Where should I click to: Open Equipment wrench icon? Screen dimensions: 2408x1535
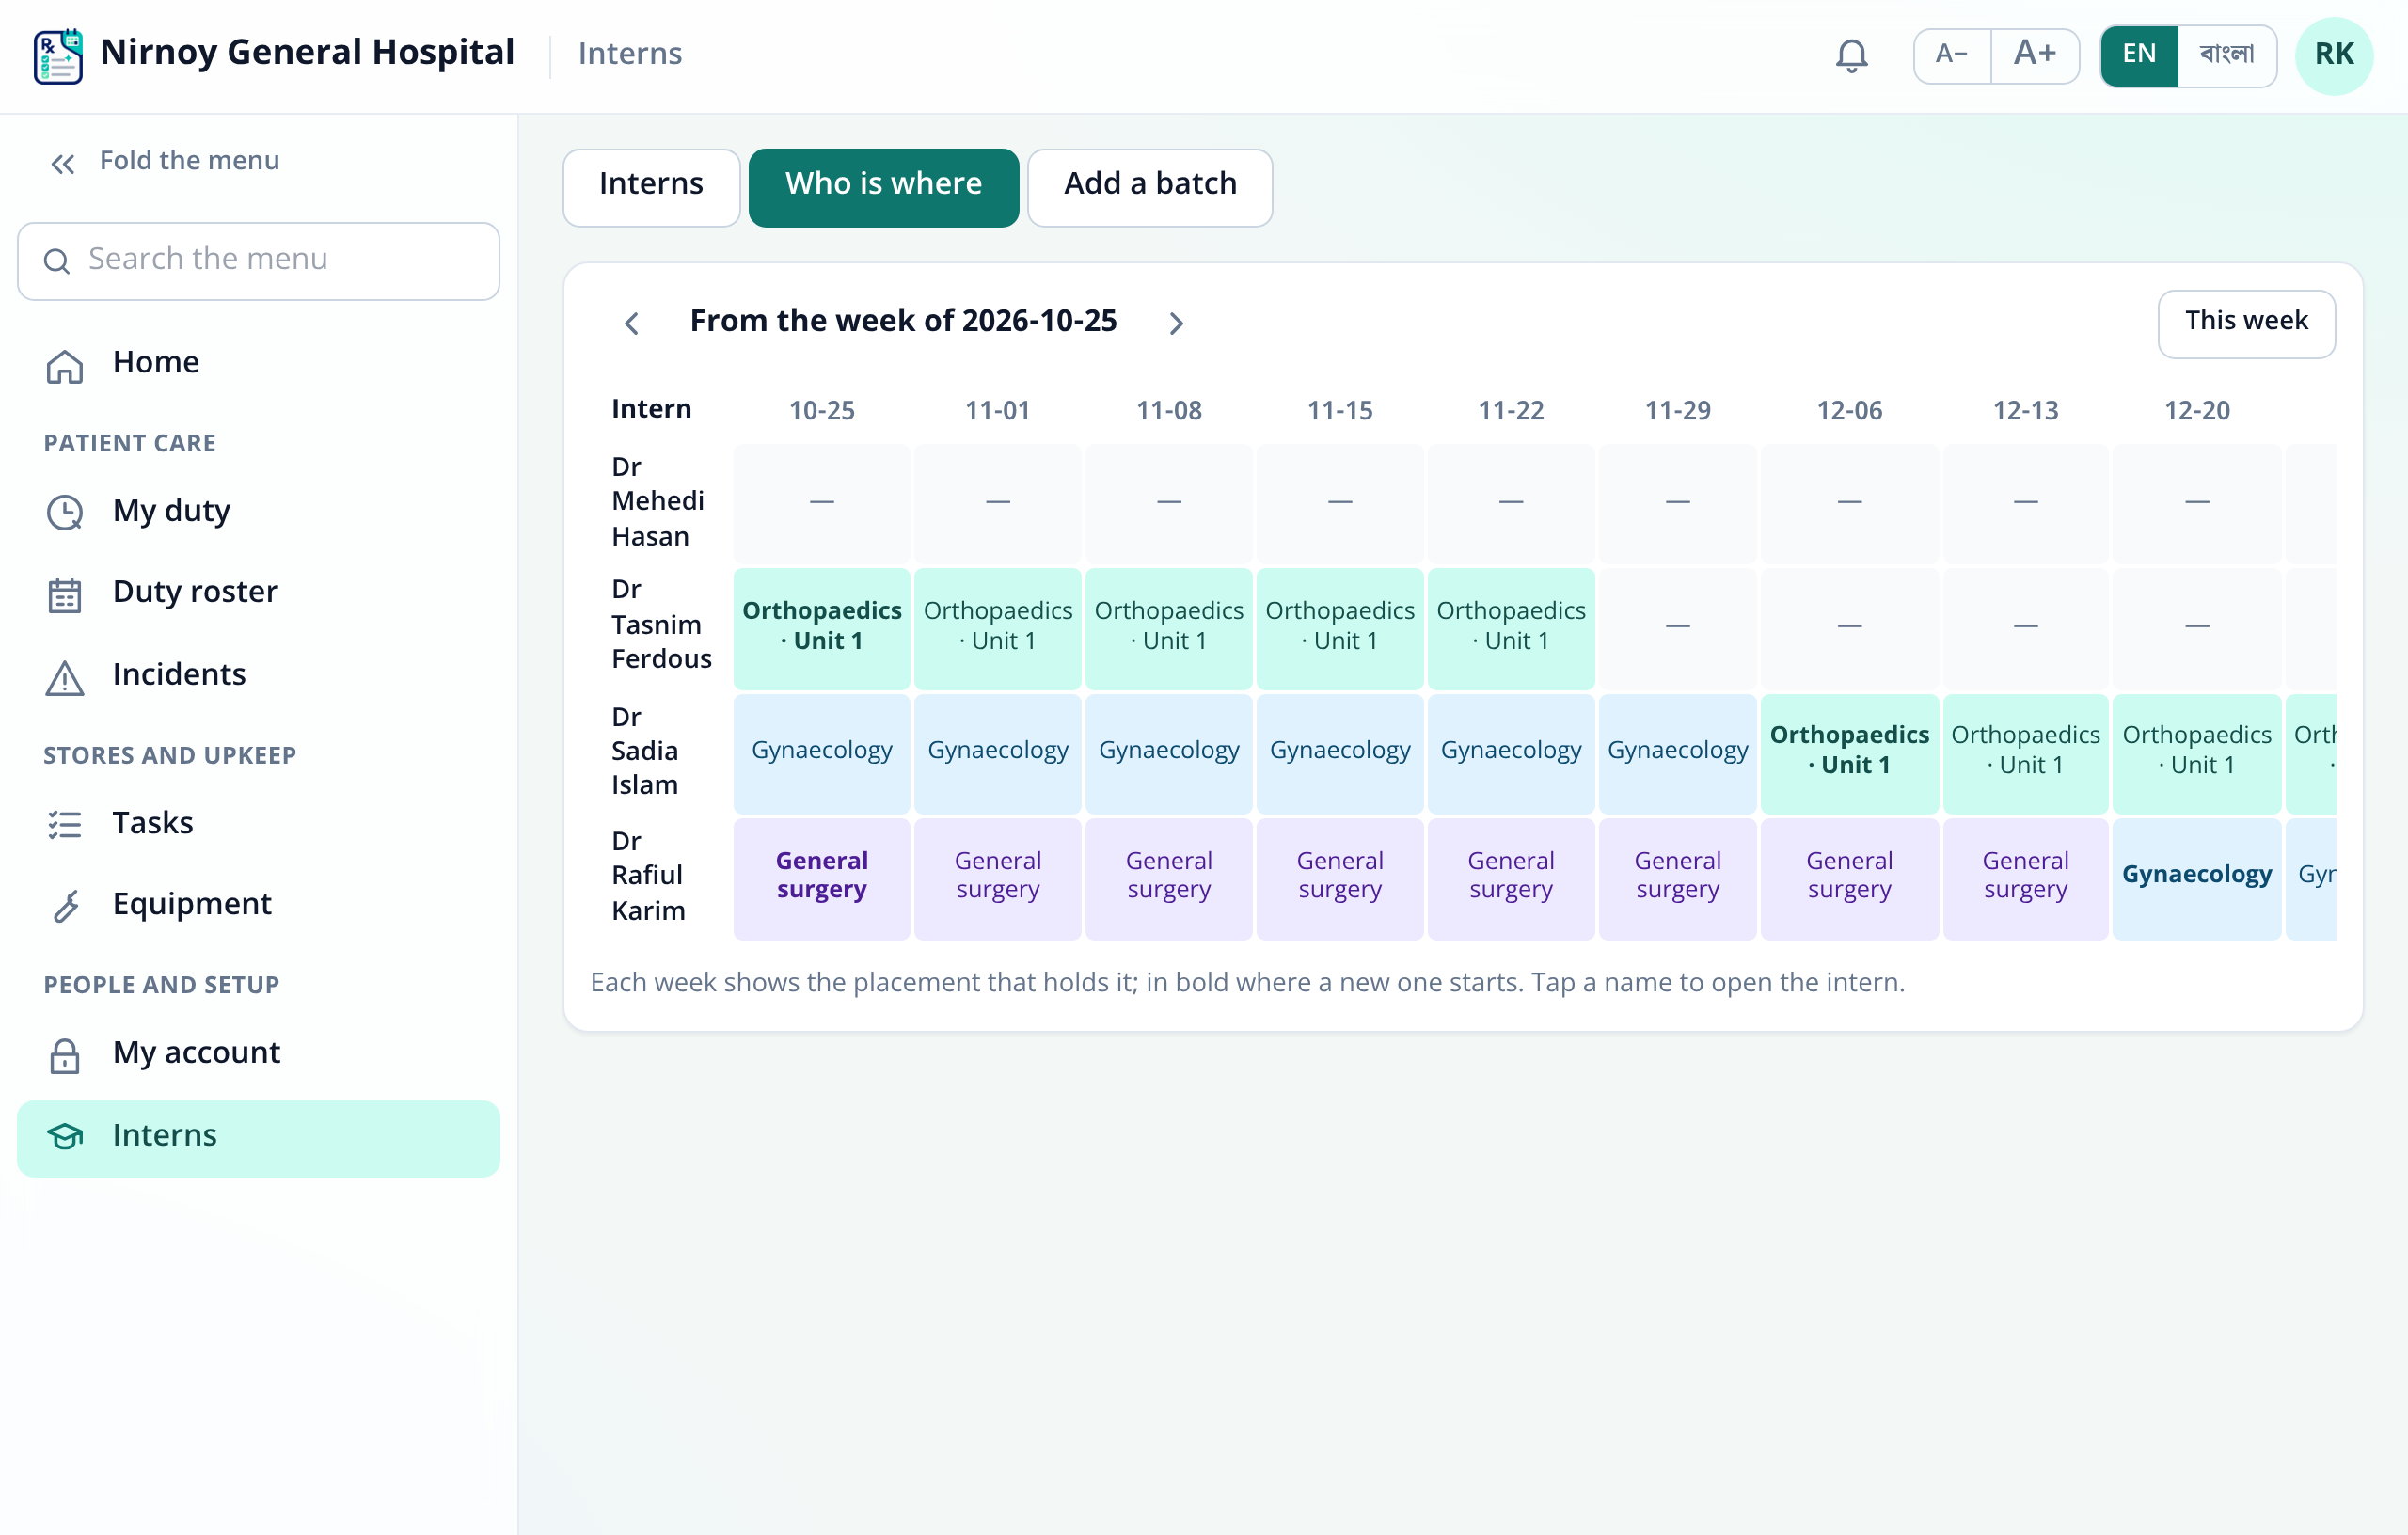click(x=65, y=906)
